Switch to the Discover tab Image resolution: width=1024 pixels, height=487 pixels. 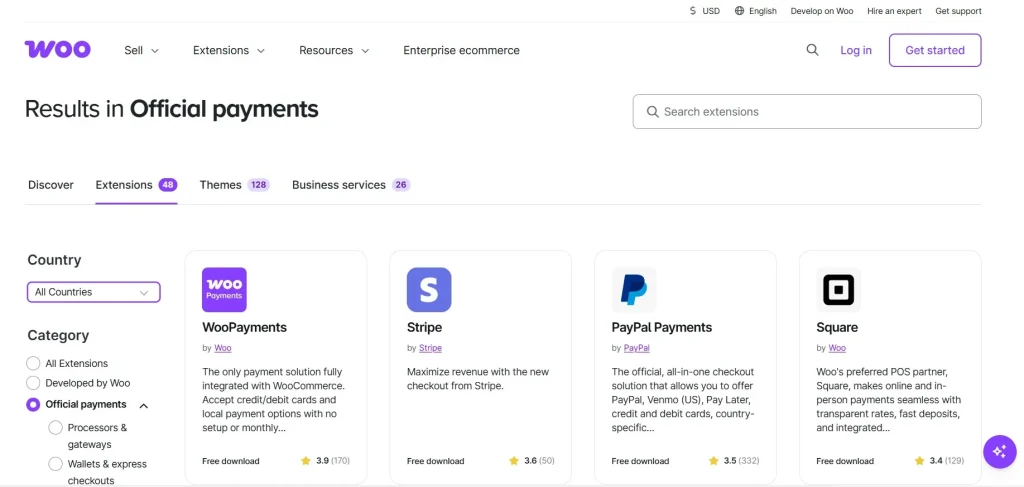coord(51,185)
